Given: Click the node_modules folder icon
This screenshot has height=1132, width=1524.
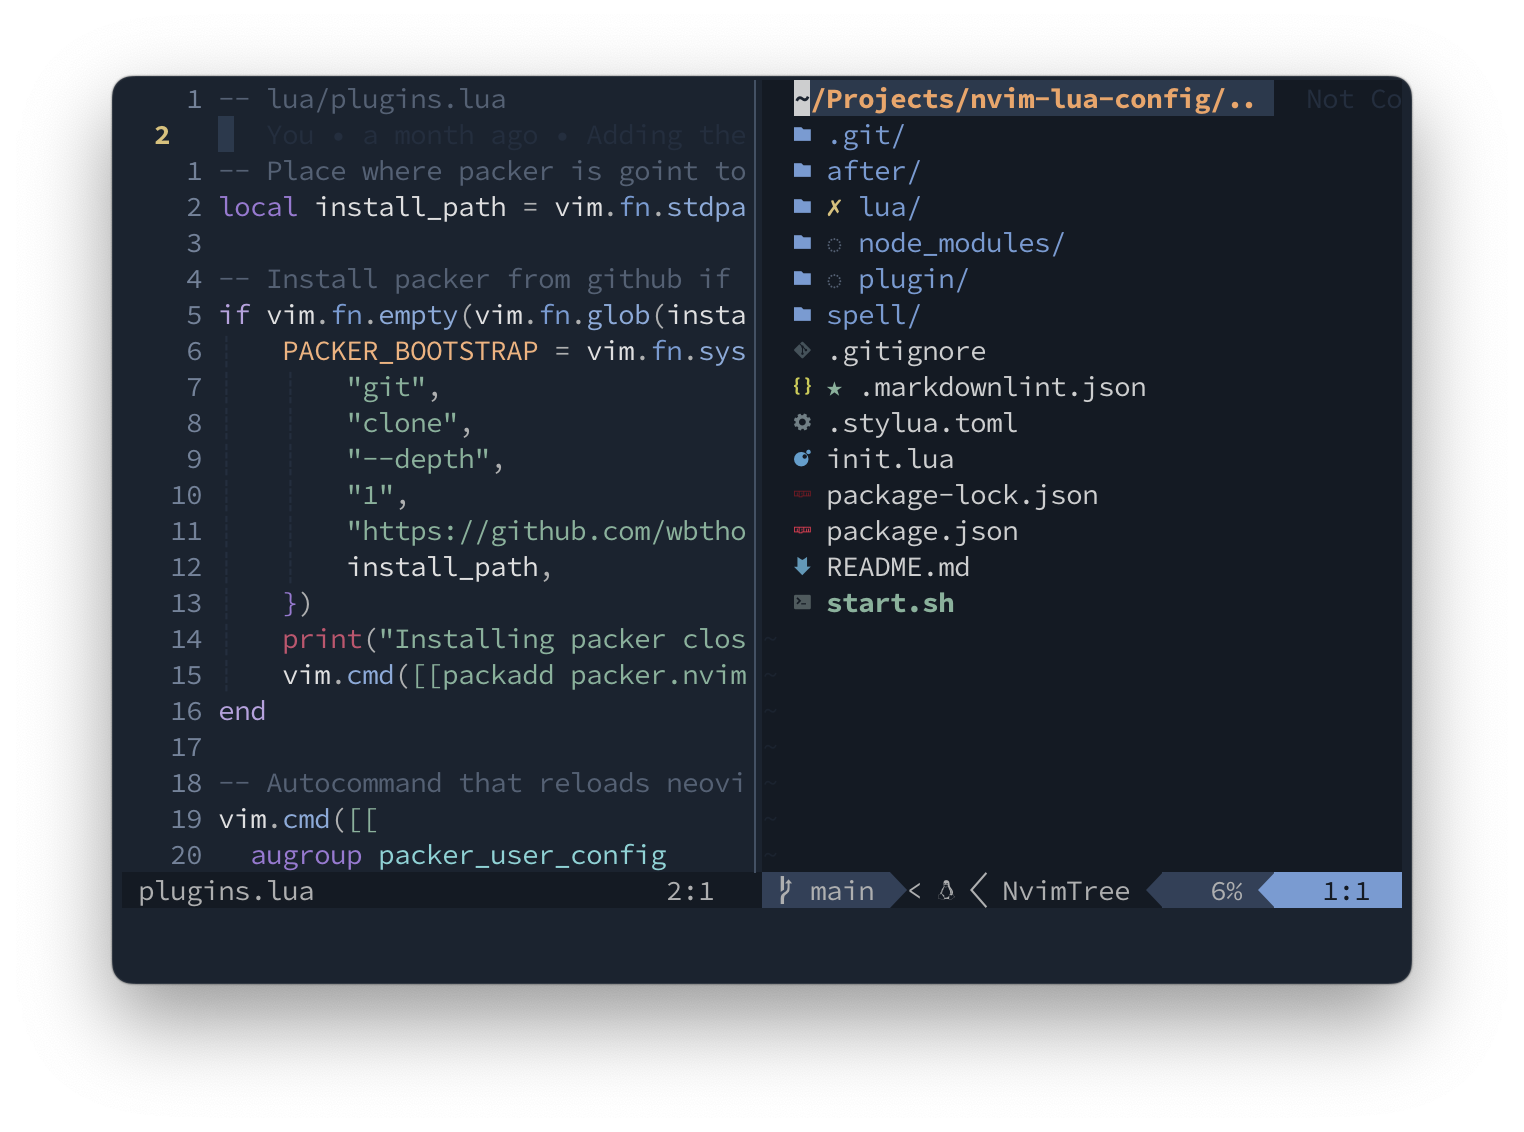Looking at the screenshot, I should (802, 242).
